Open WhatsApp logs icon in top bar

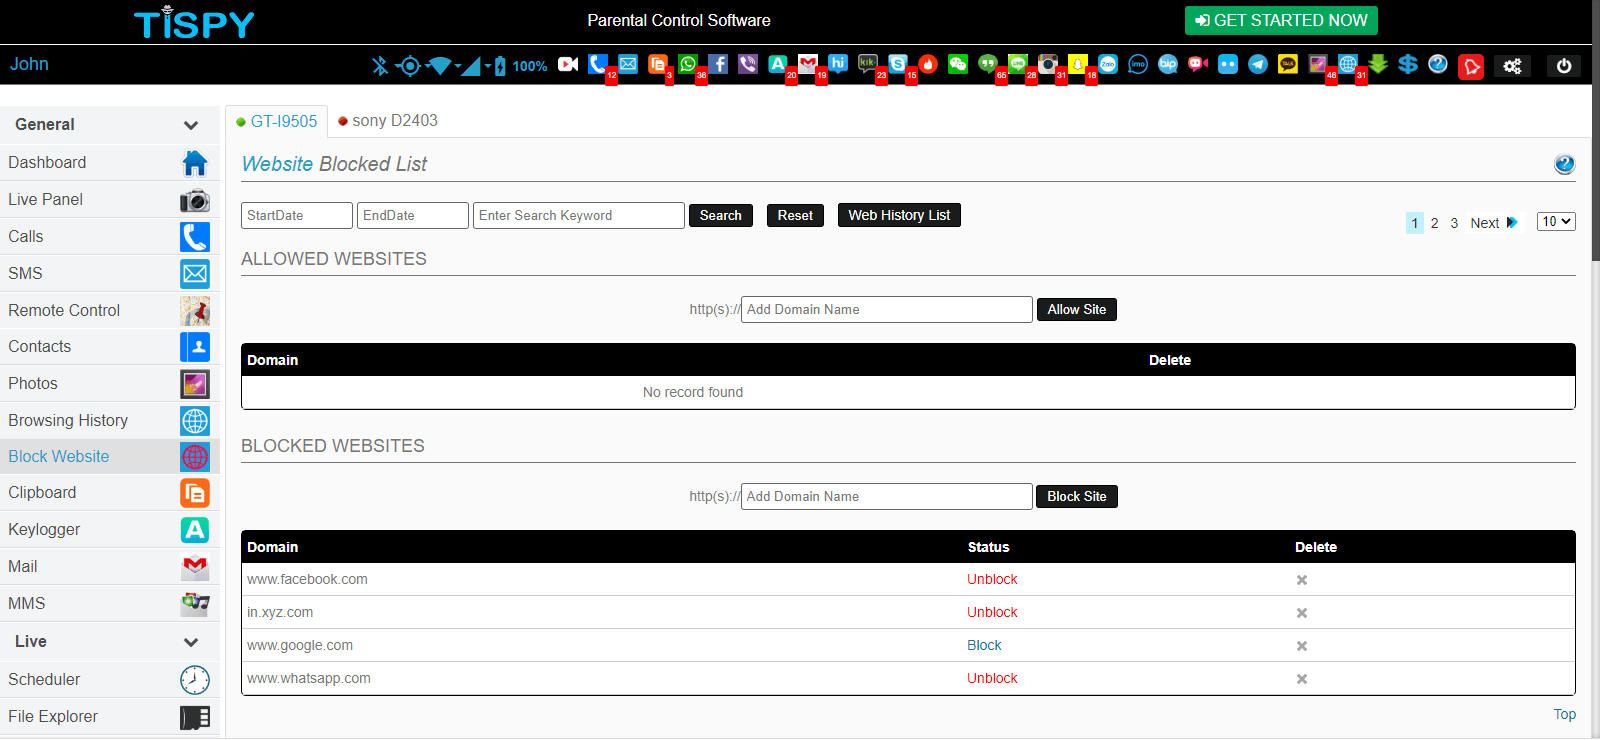pyautogui.click(x=688, y=64)
